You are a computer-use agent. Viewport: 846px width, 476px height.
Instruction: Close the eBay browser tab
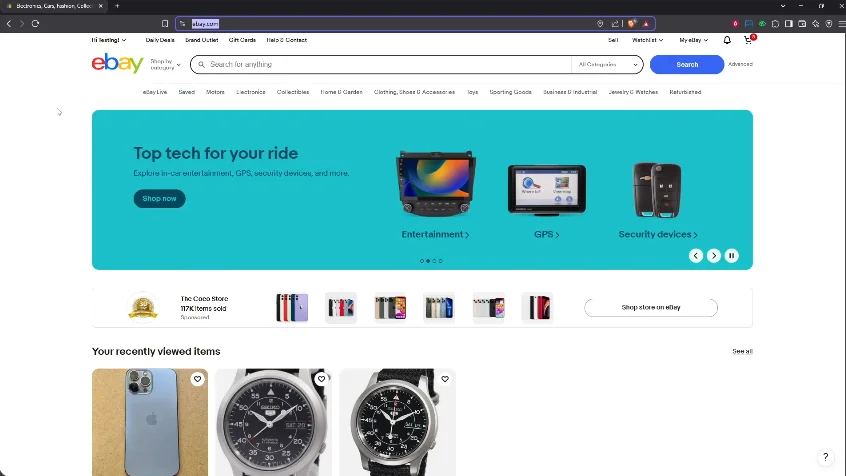(100, 6)
